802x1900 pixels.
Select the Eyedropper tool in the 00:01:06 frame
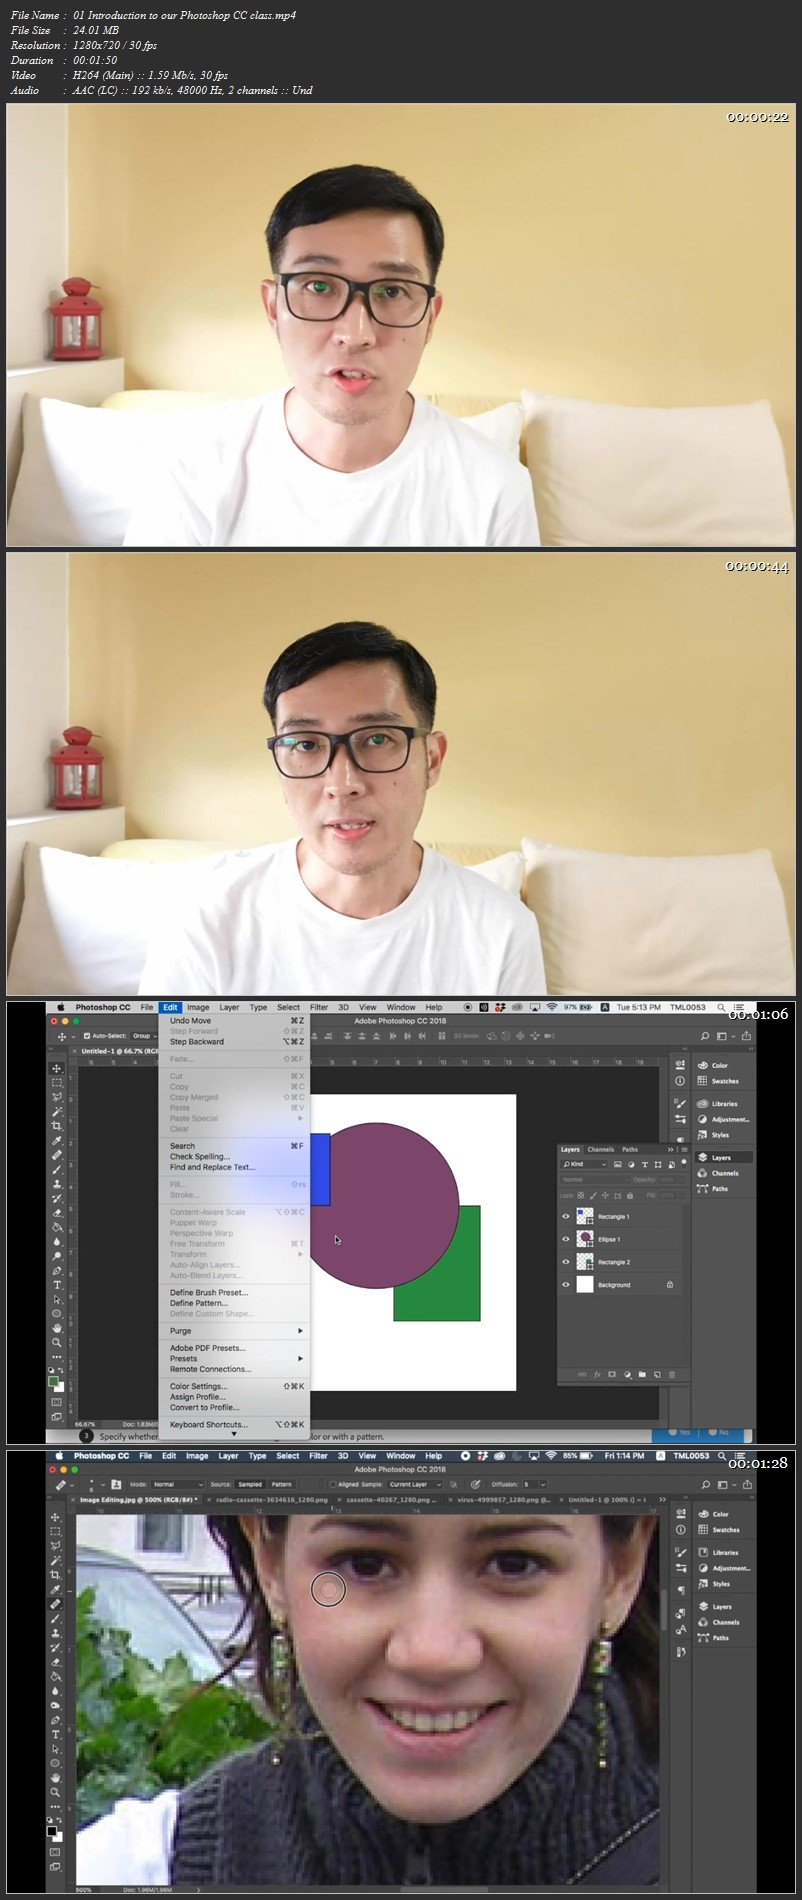point(57,1140)
